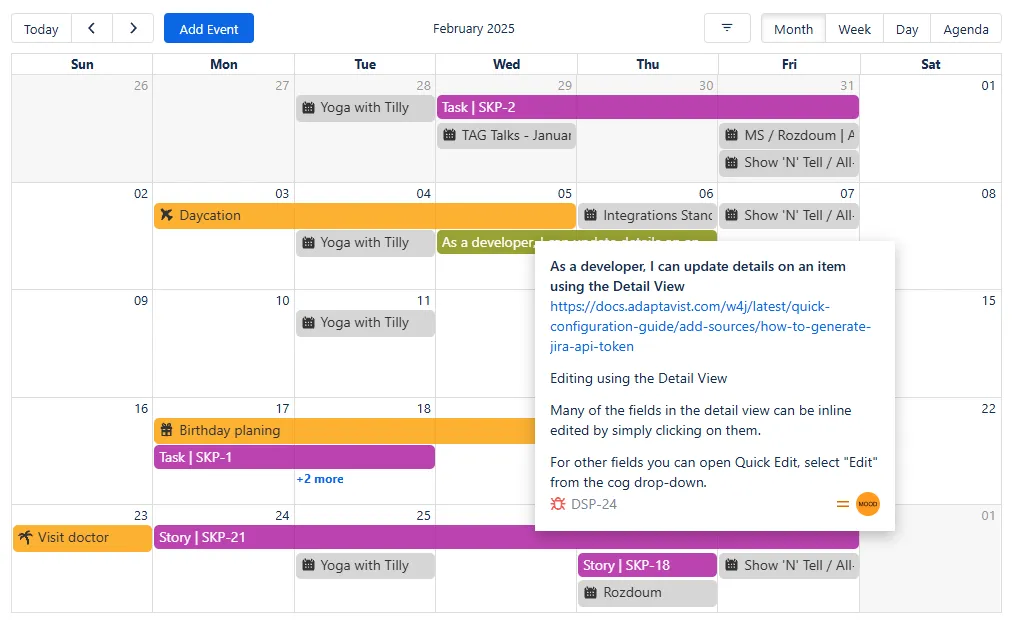Click calendar icon on Rozdoum event on the 27th

coord(590,592)
